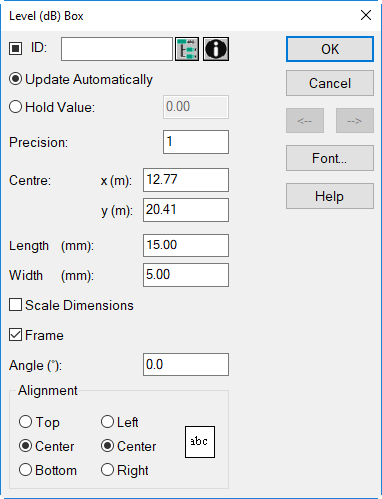382x499 pixels.
Task: Choose Right horizontal alignment
Action: tap(125, 470)
